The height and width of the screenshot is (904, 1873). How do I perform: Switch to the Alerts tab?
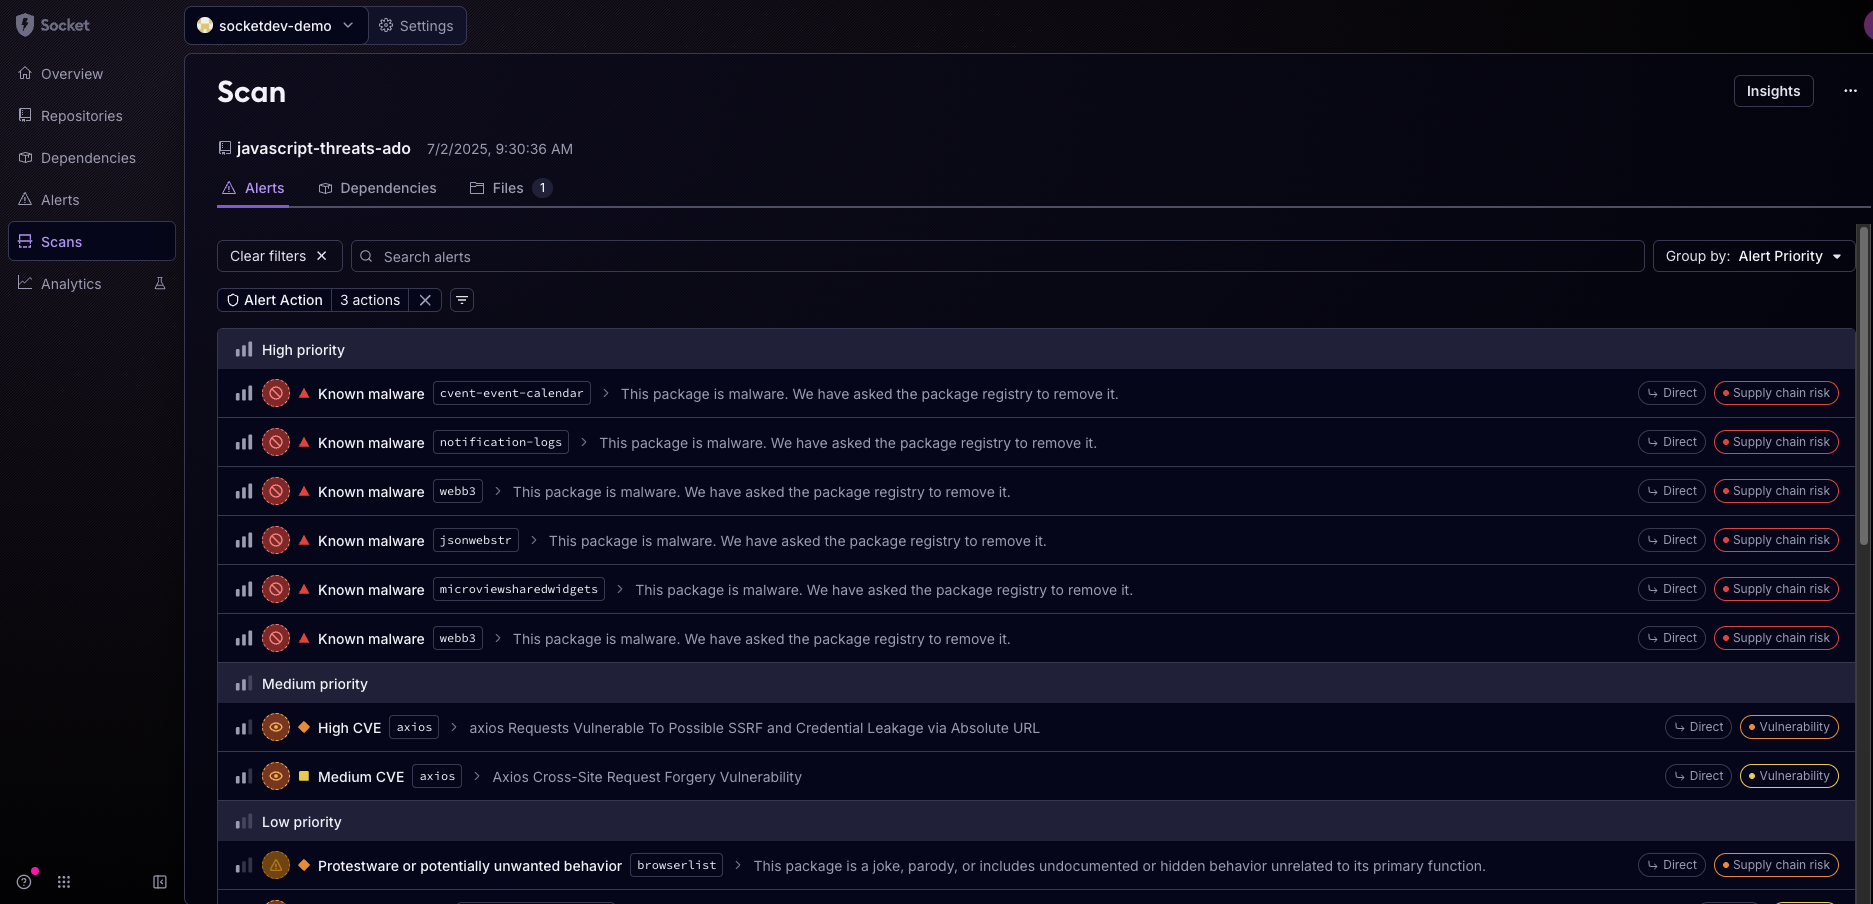click(253, 188)
